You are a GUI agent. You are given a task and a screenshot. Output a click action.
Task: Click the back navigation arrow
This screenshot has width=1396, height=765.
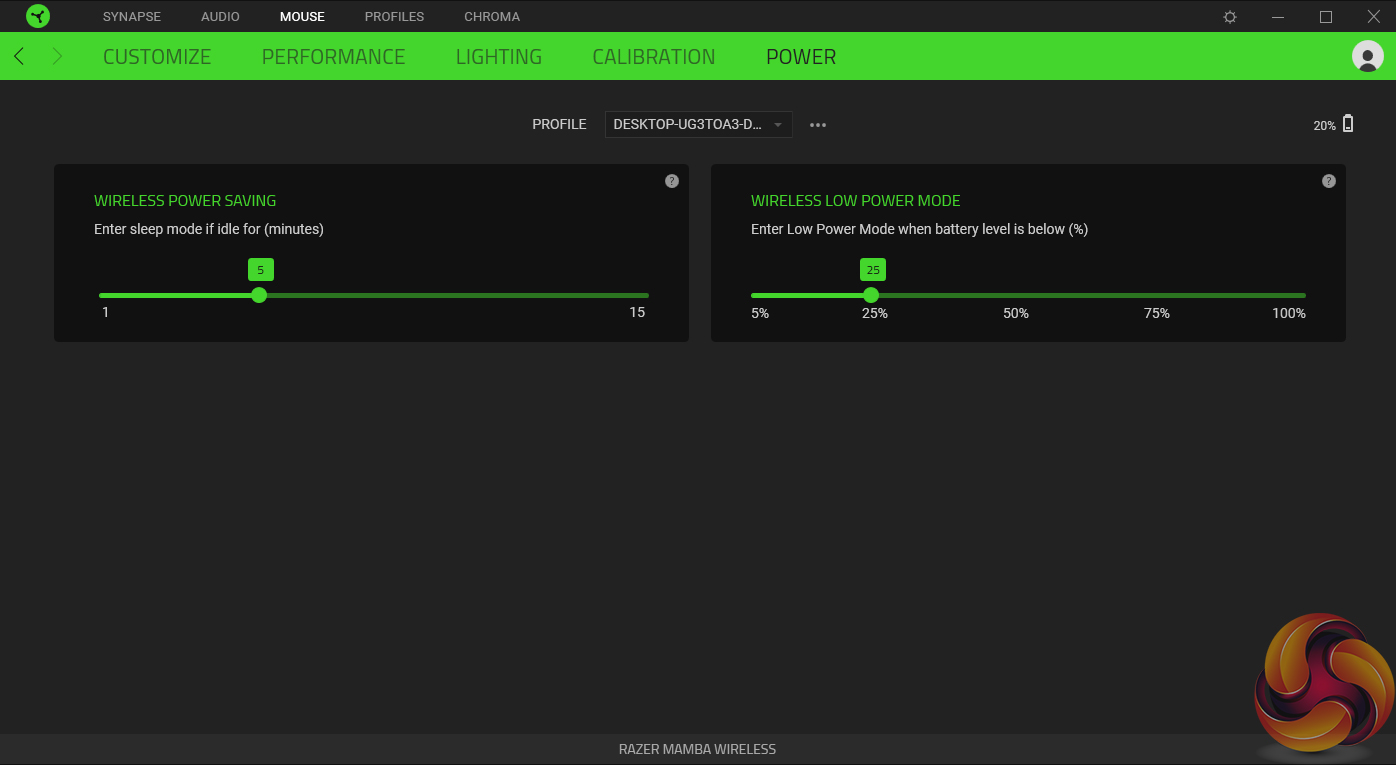19,57
